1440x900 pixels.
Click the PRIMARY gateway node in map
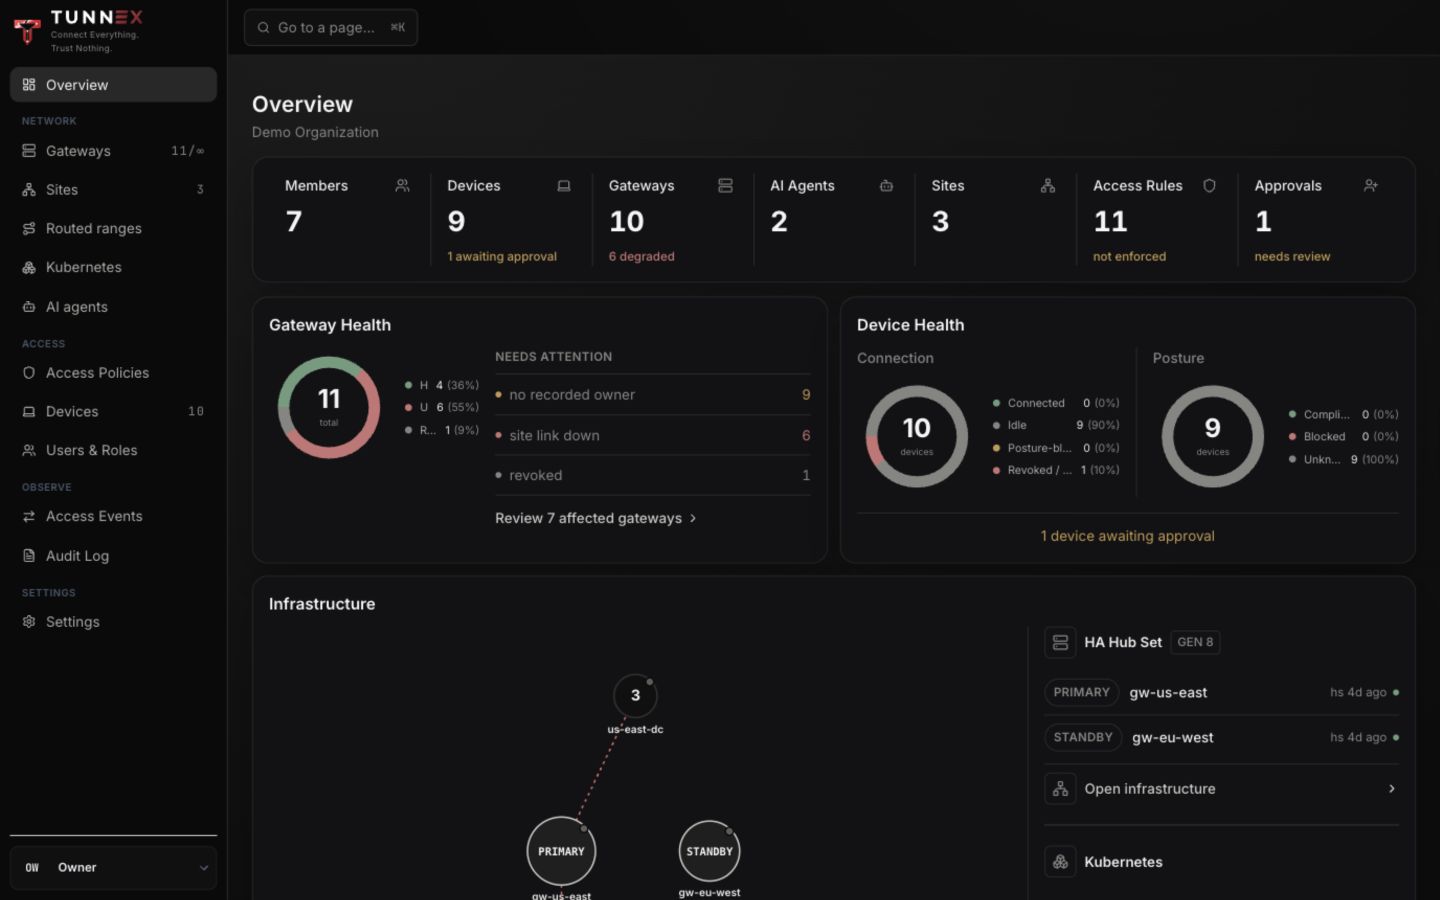pyautogui.click(x=561, y=852)
